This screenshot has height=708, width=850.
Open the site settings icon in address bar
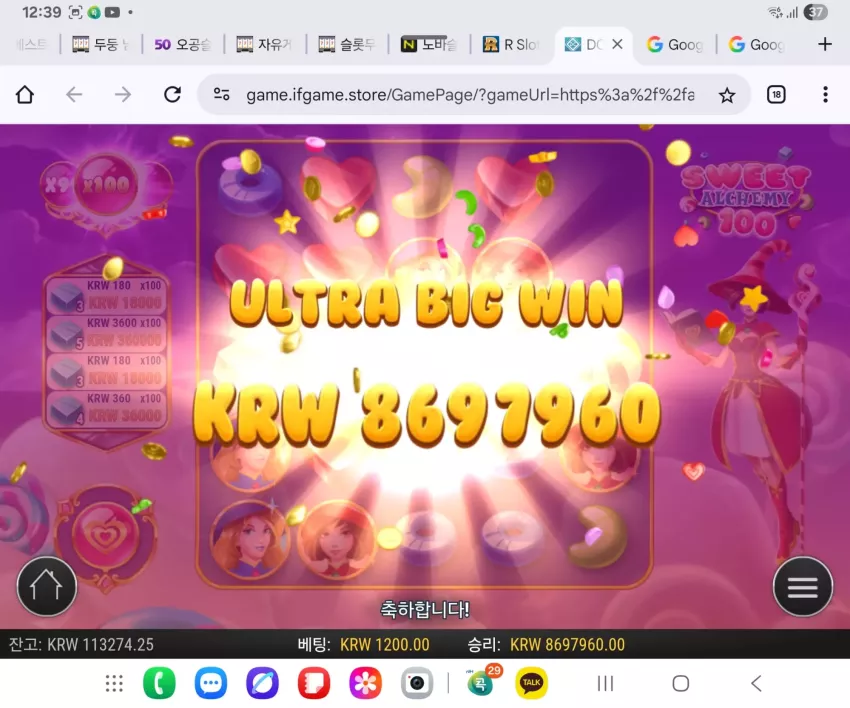(222, 95)
